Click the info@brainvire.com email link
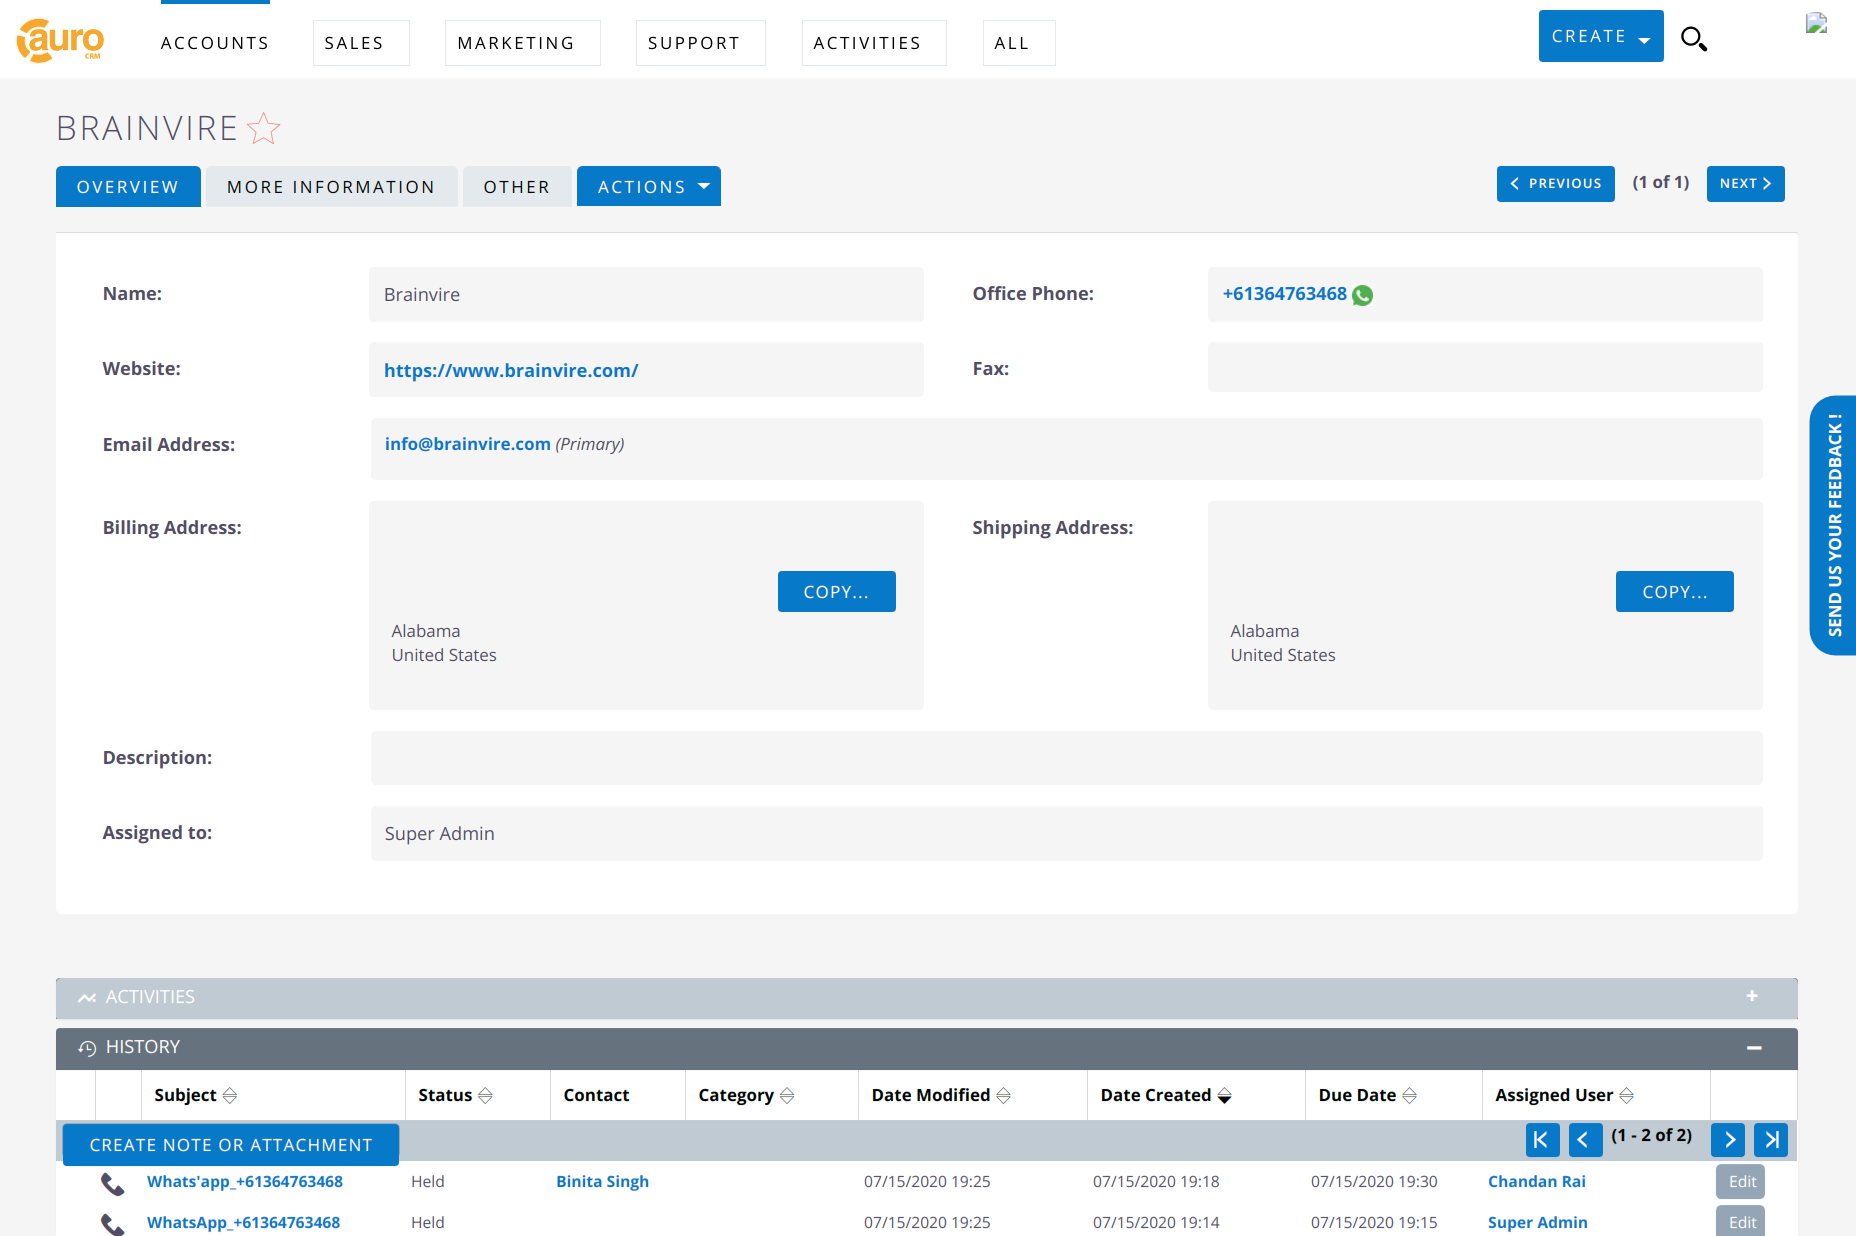1856x1236 pixels. [x=467, y=444]
